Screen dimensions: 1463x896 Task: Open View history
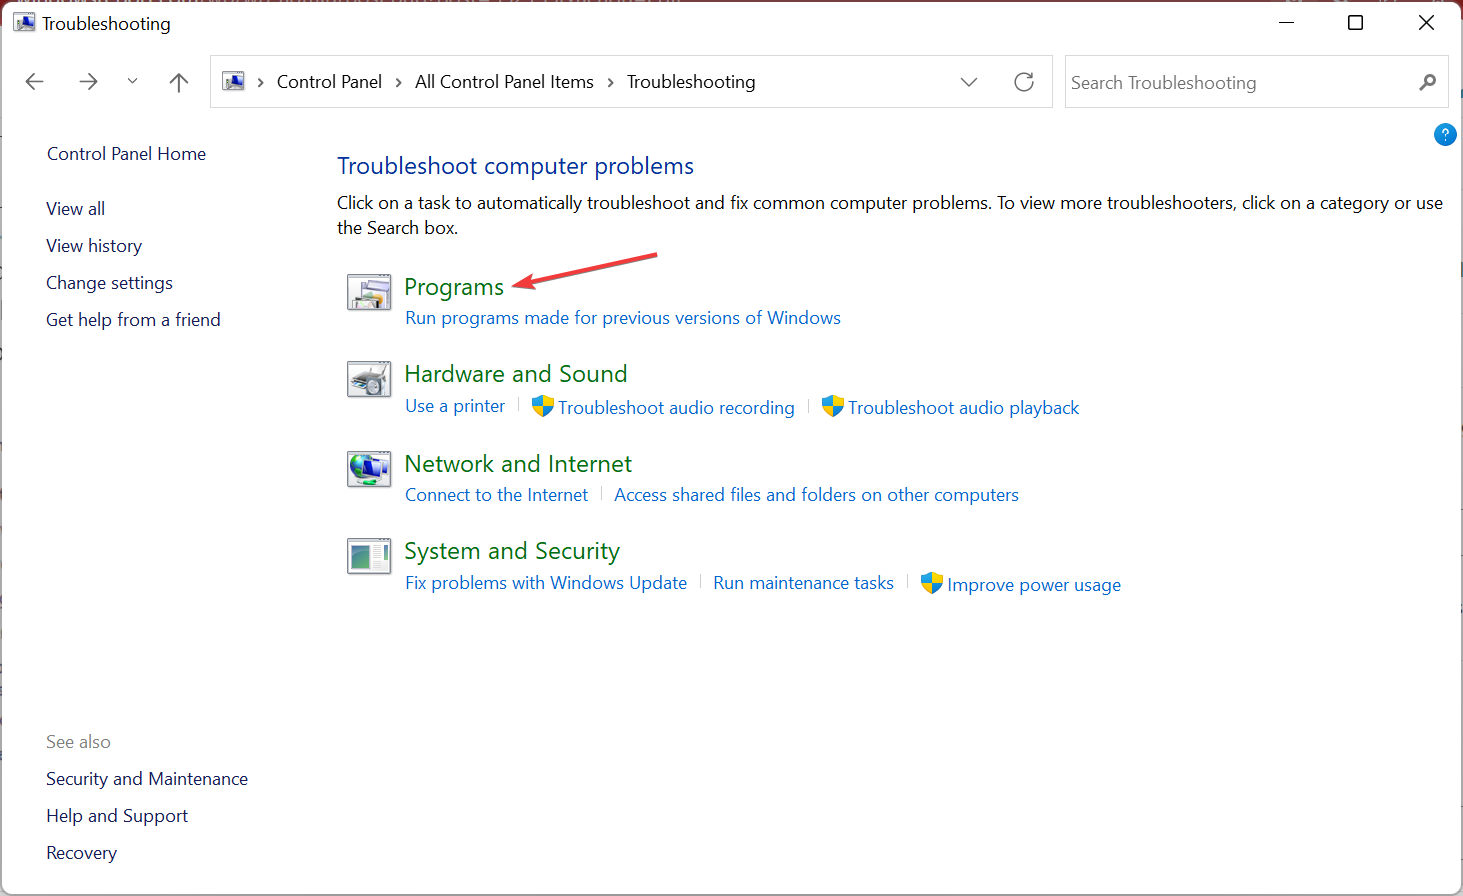point(94,246)
